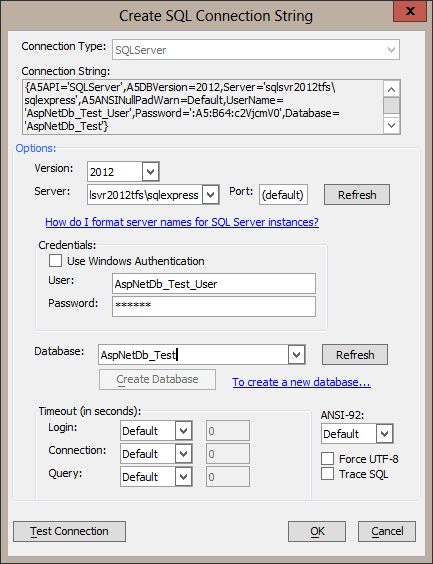The image size is (433, 564).
Task: Click the Refresh button next to Port
Action: point(357,195)
